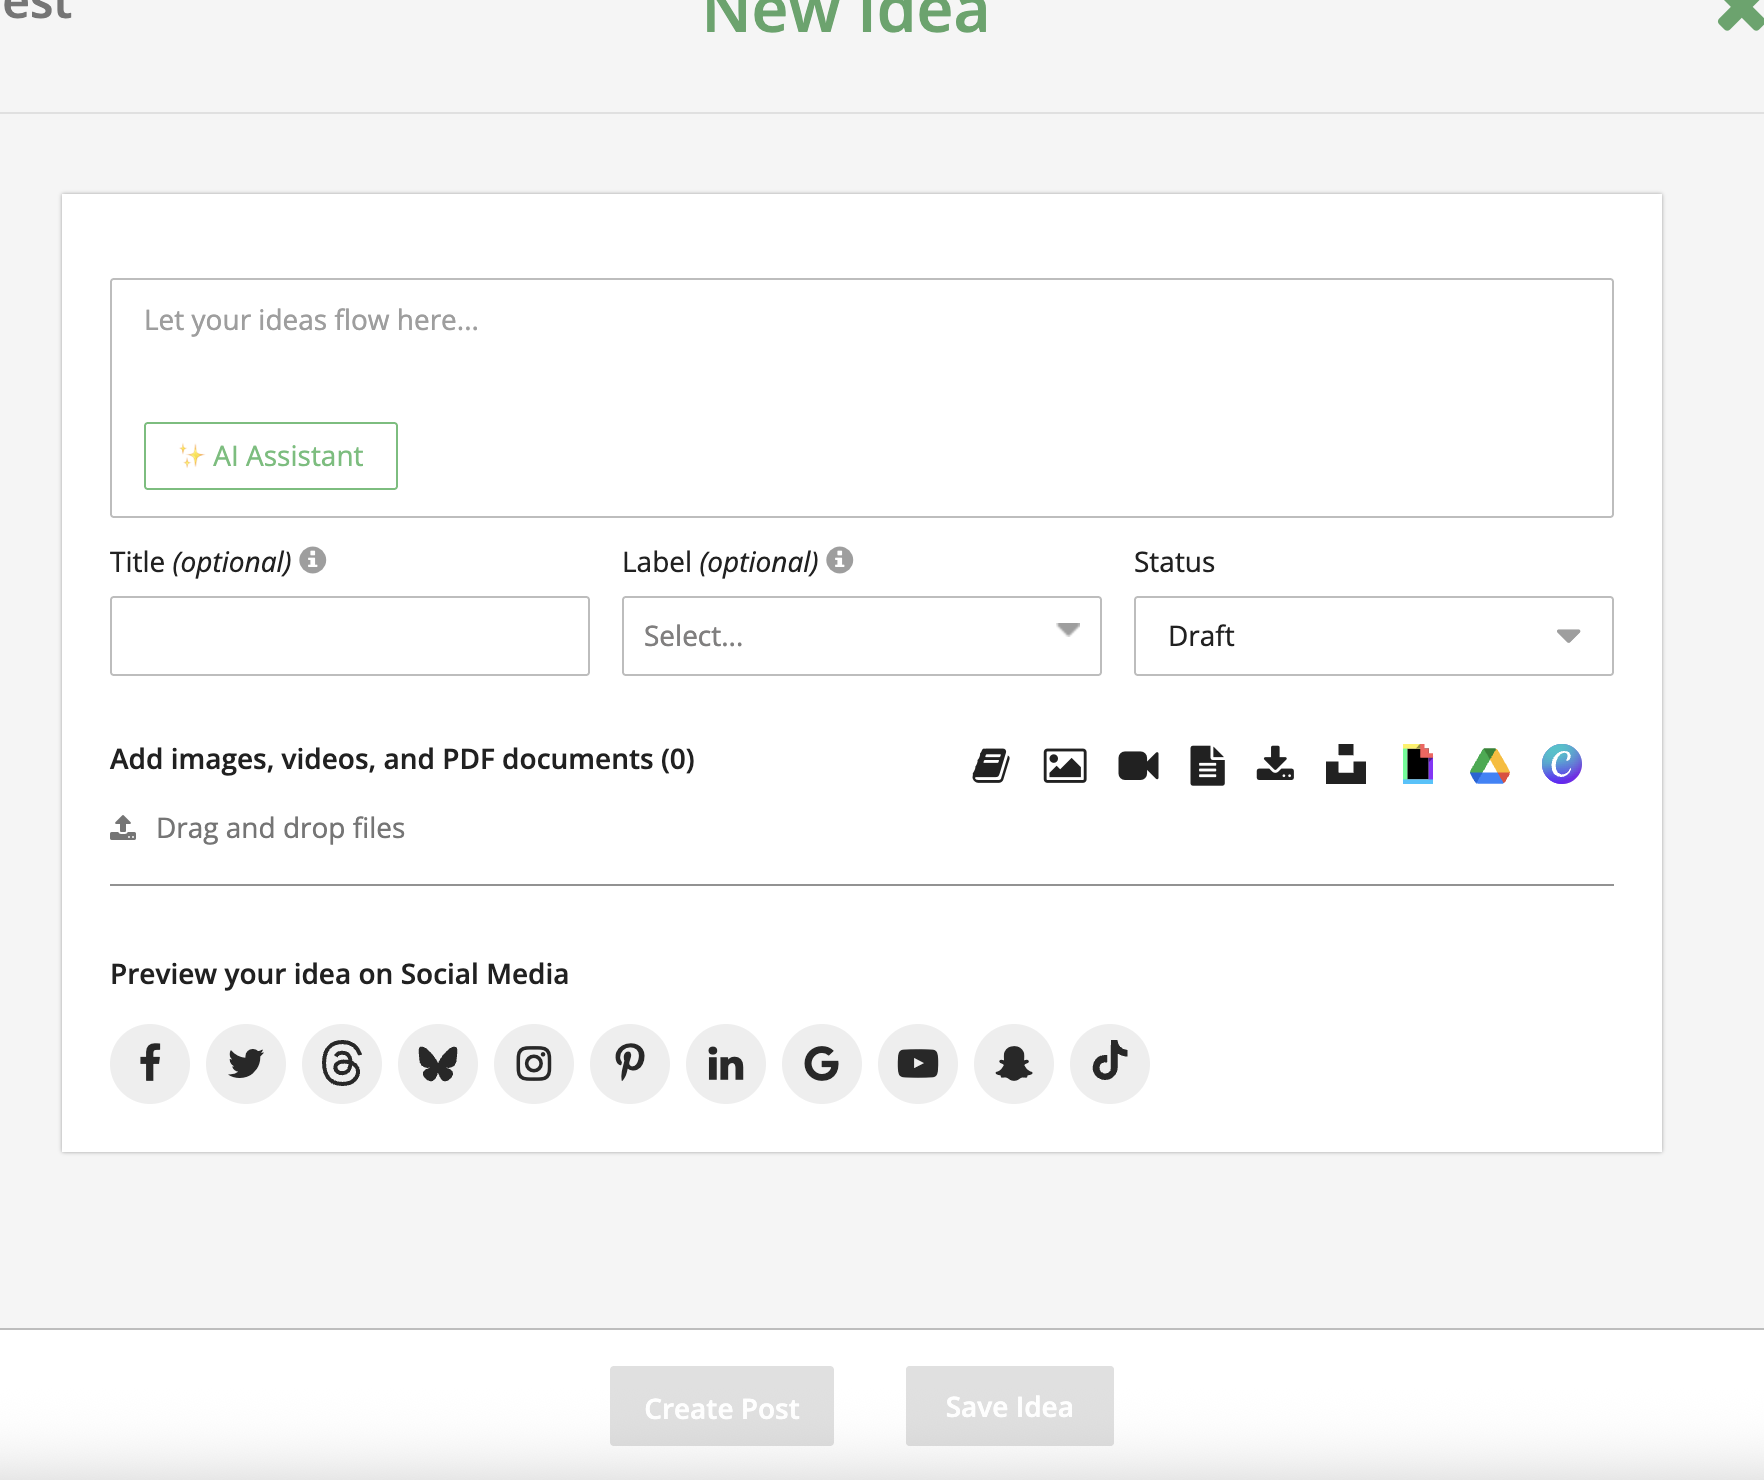This screenshot has width=1764, height=1480.
Task: Preview idea on Instagram
Action: [x=534, y=1064]
